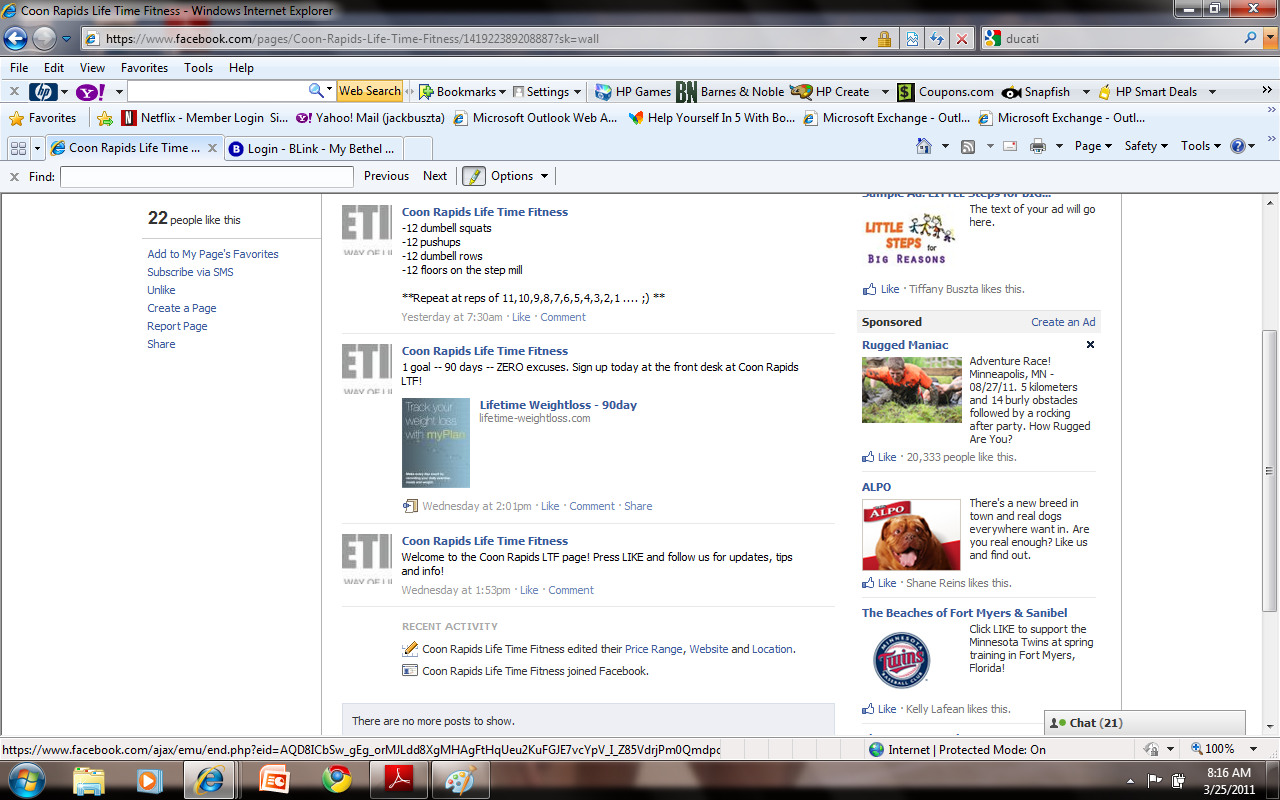Click the Web Search button
The image size is (1280, 800).
click(370, 91)
